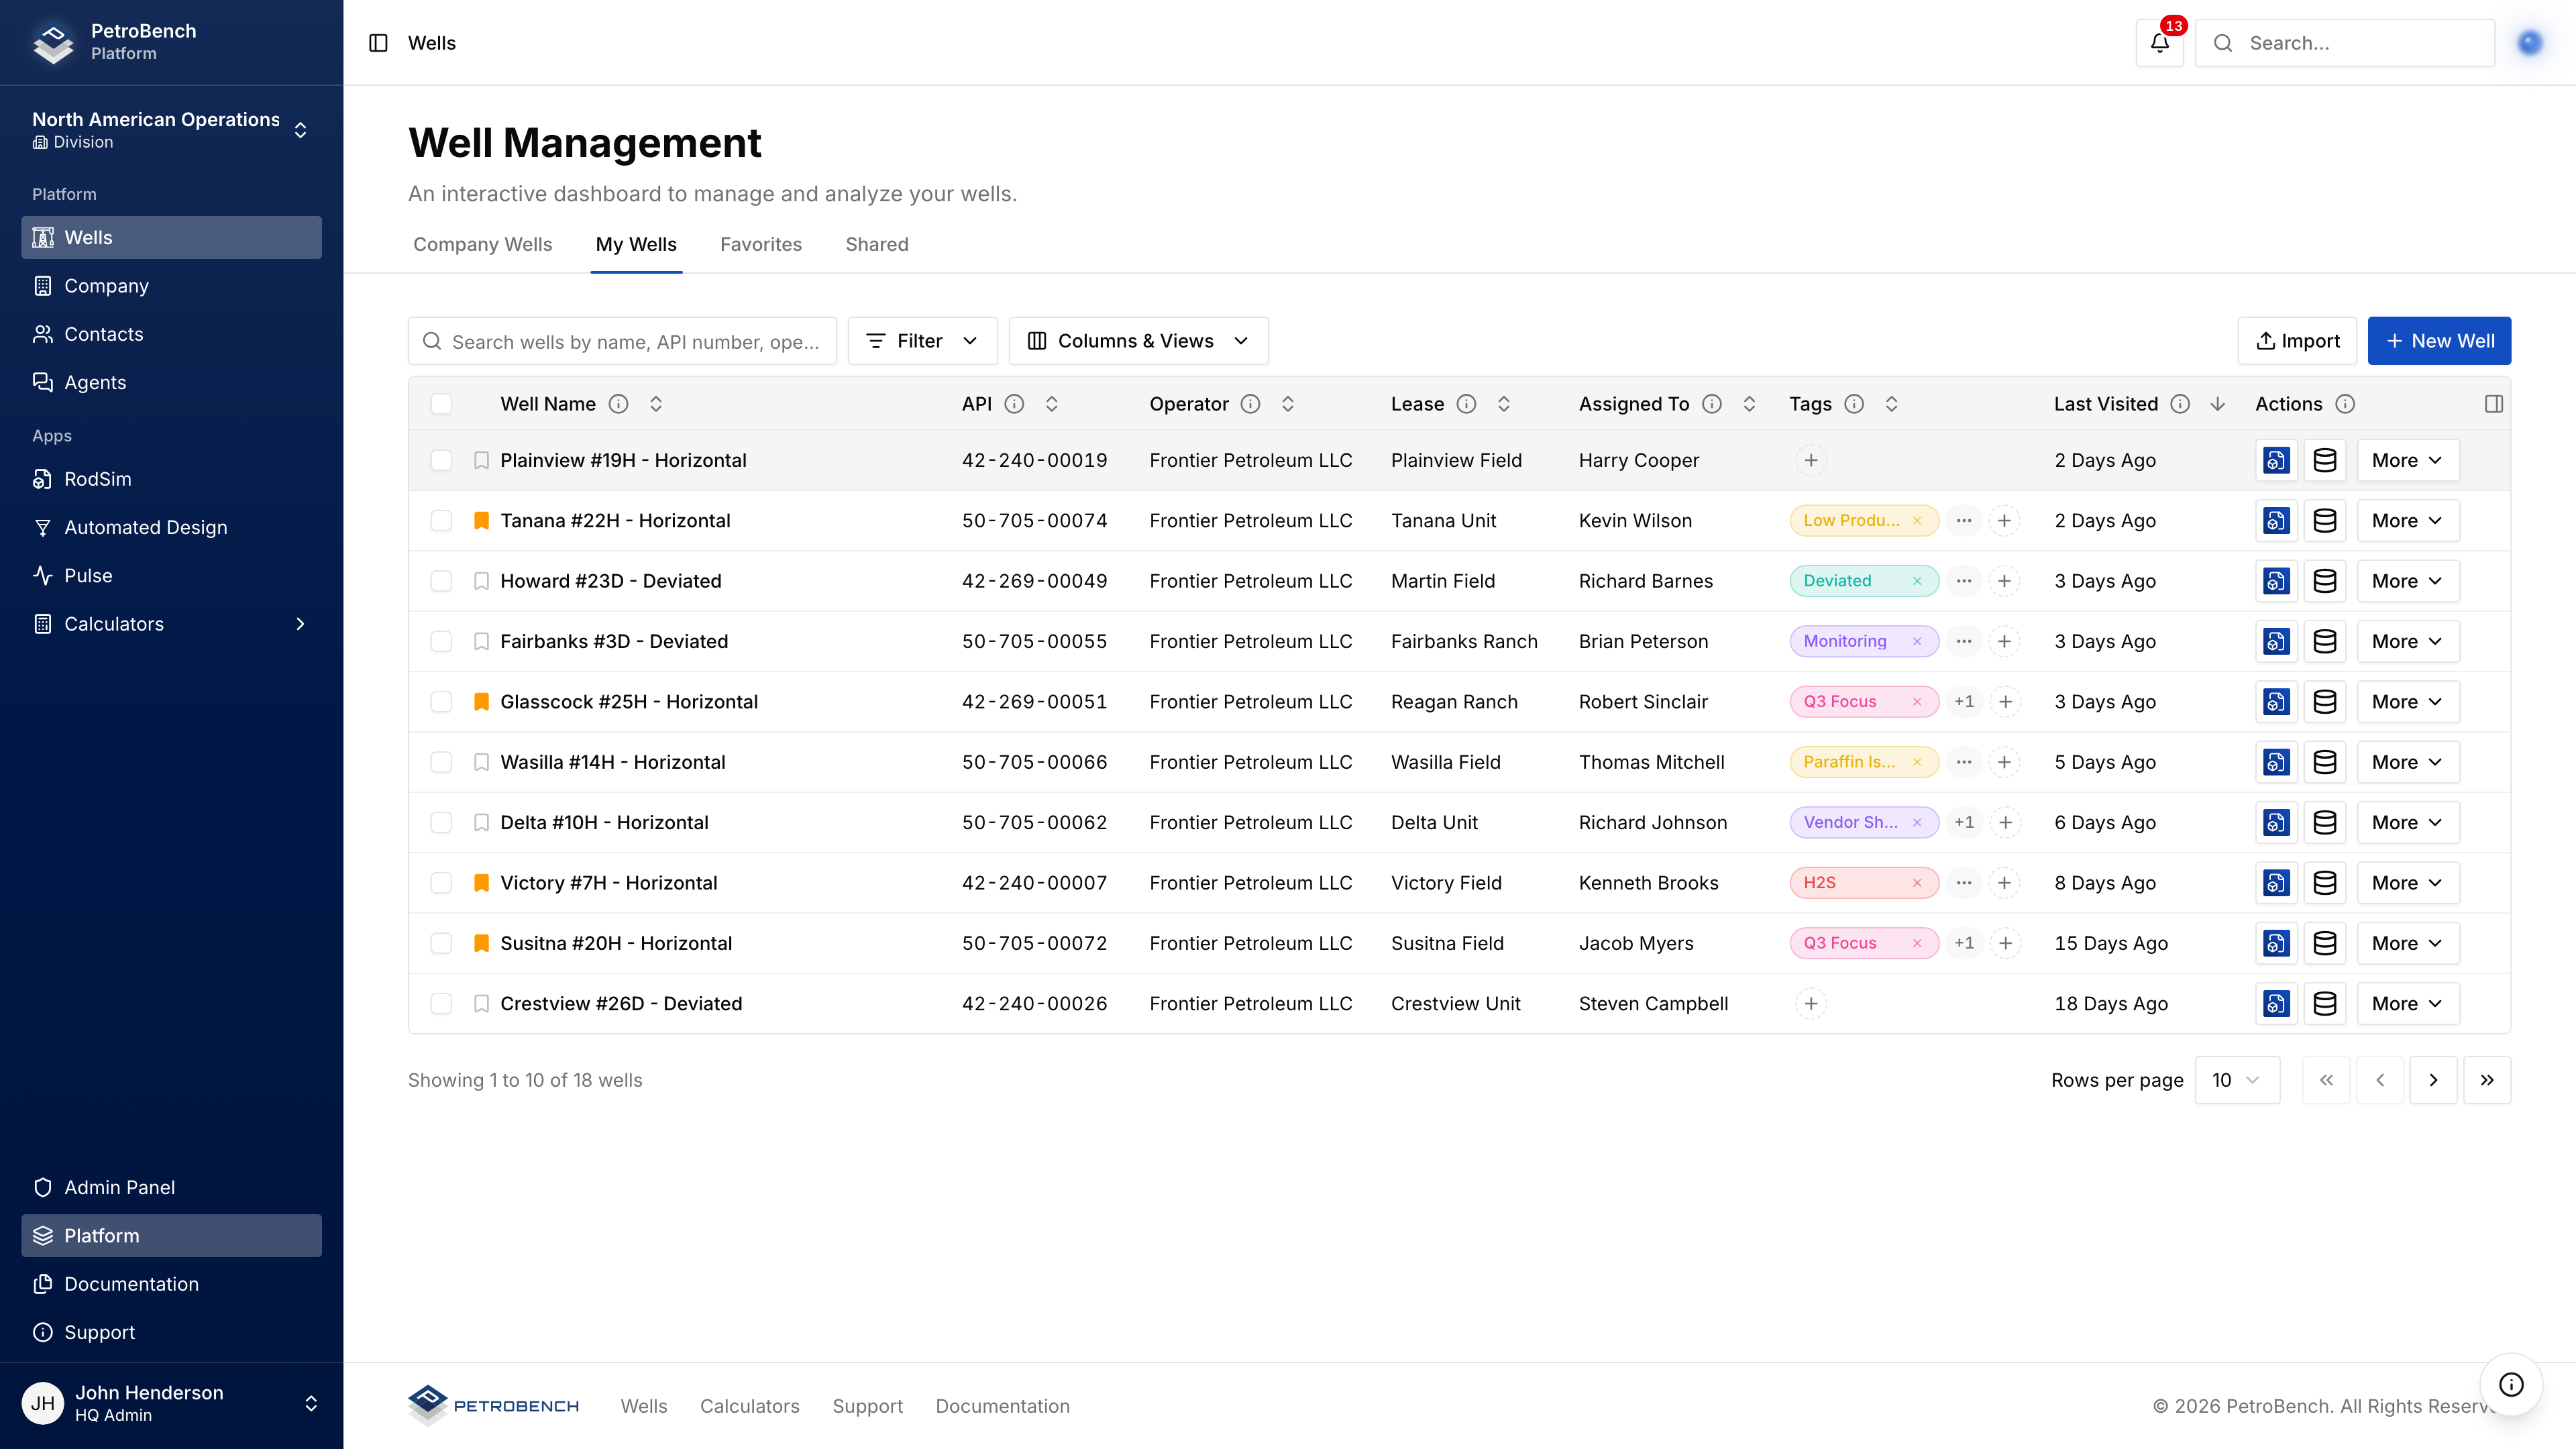Image resolution: width=2576 pixels, height=1449 pixels.
Task: Click the New Well button
Action: [2439, 341]
